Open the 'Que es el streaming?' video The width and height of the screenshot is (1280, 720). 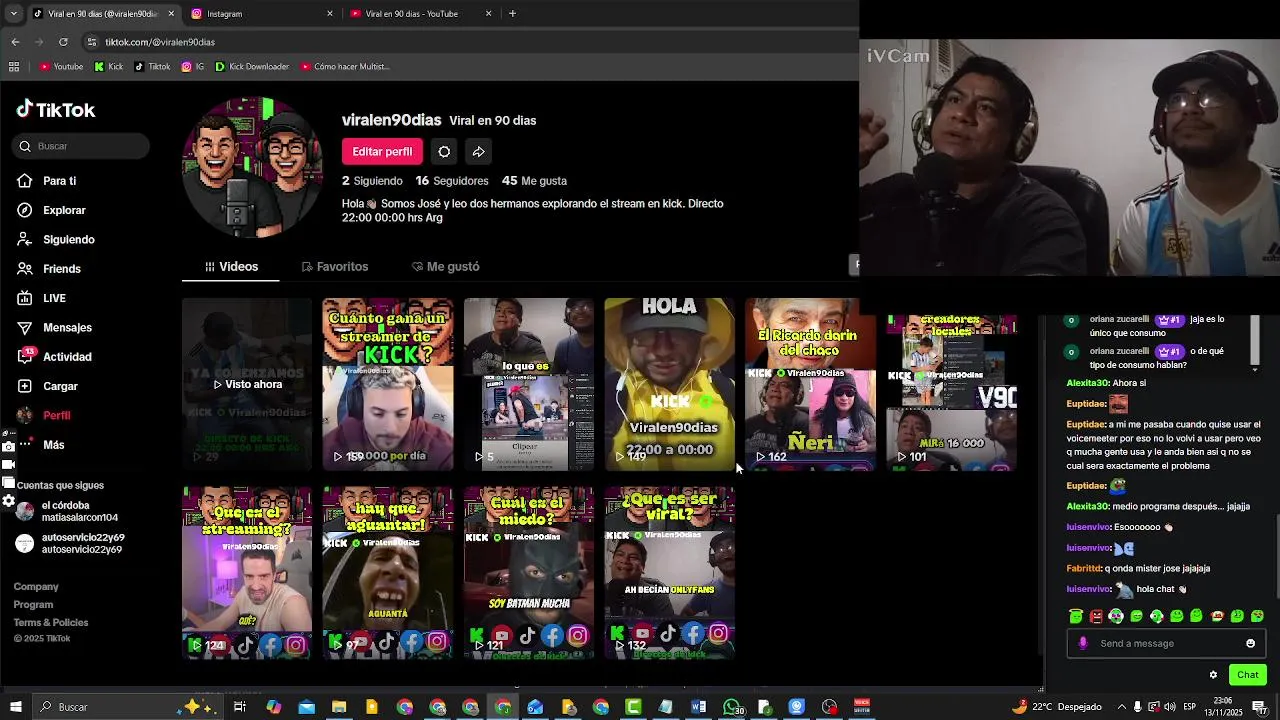click(247, 573)
